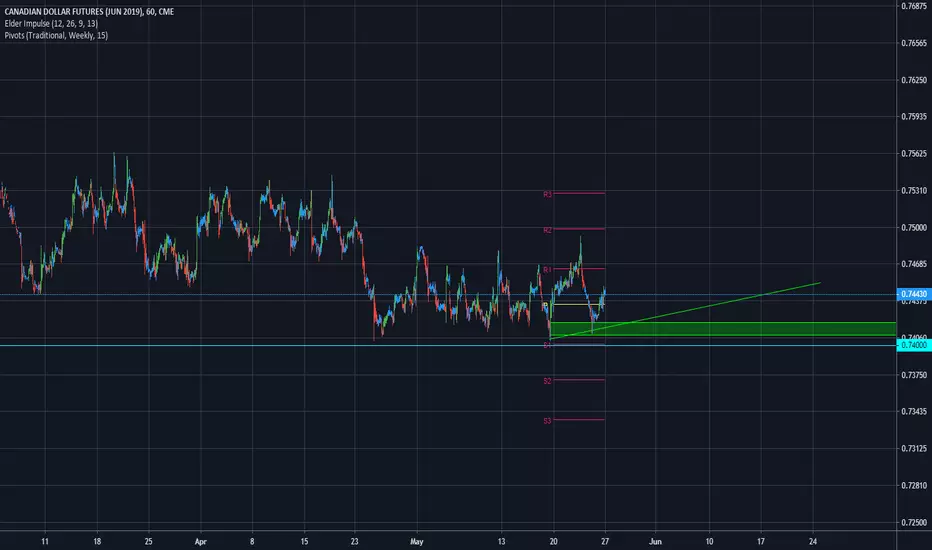The height and width of the screenshot is (550, 932).
Task: Click date 17 on the time axis
Action: point(761,542)
